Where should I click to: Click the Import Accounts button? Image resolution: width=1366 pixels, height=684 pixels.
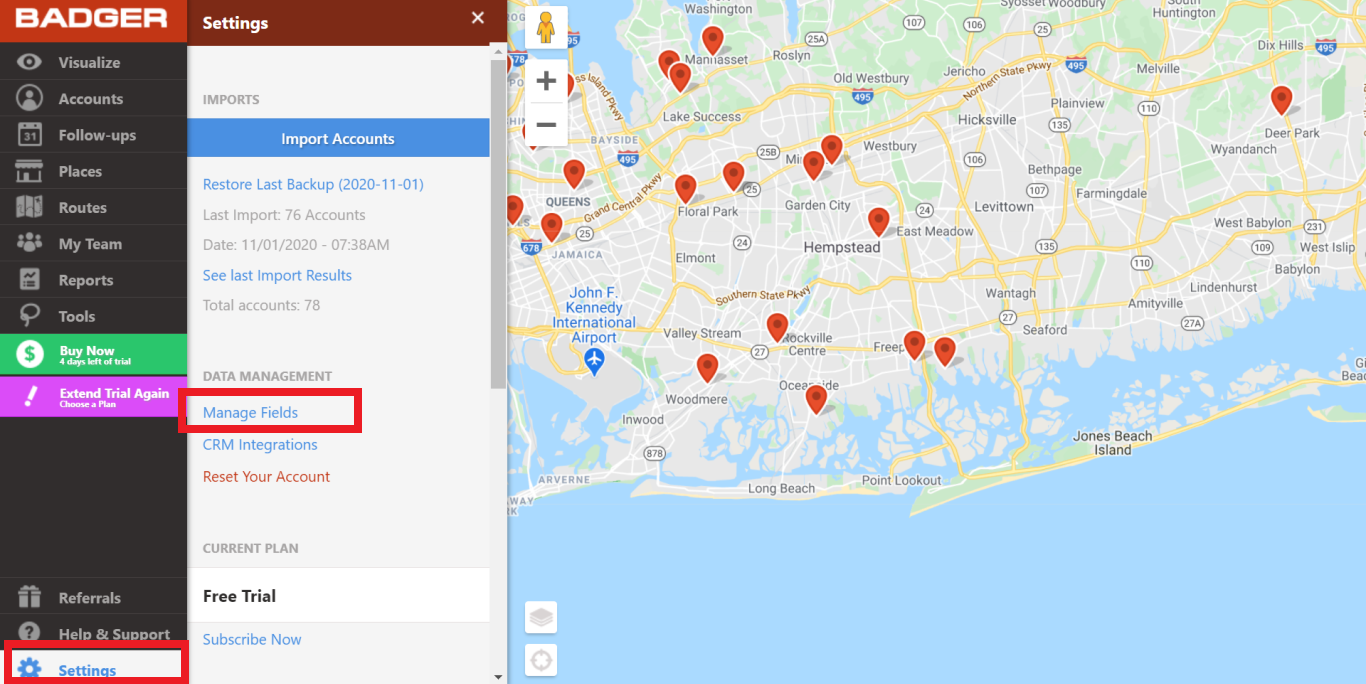(338, 138)
